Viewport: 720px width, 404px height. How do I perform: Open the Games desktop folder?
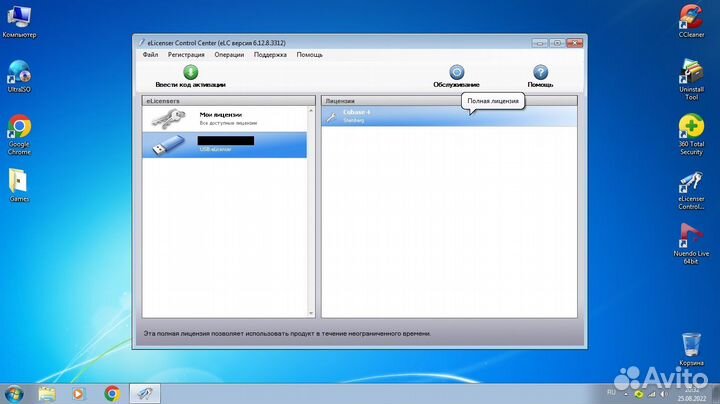[19, 185]
